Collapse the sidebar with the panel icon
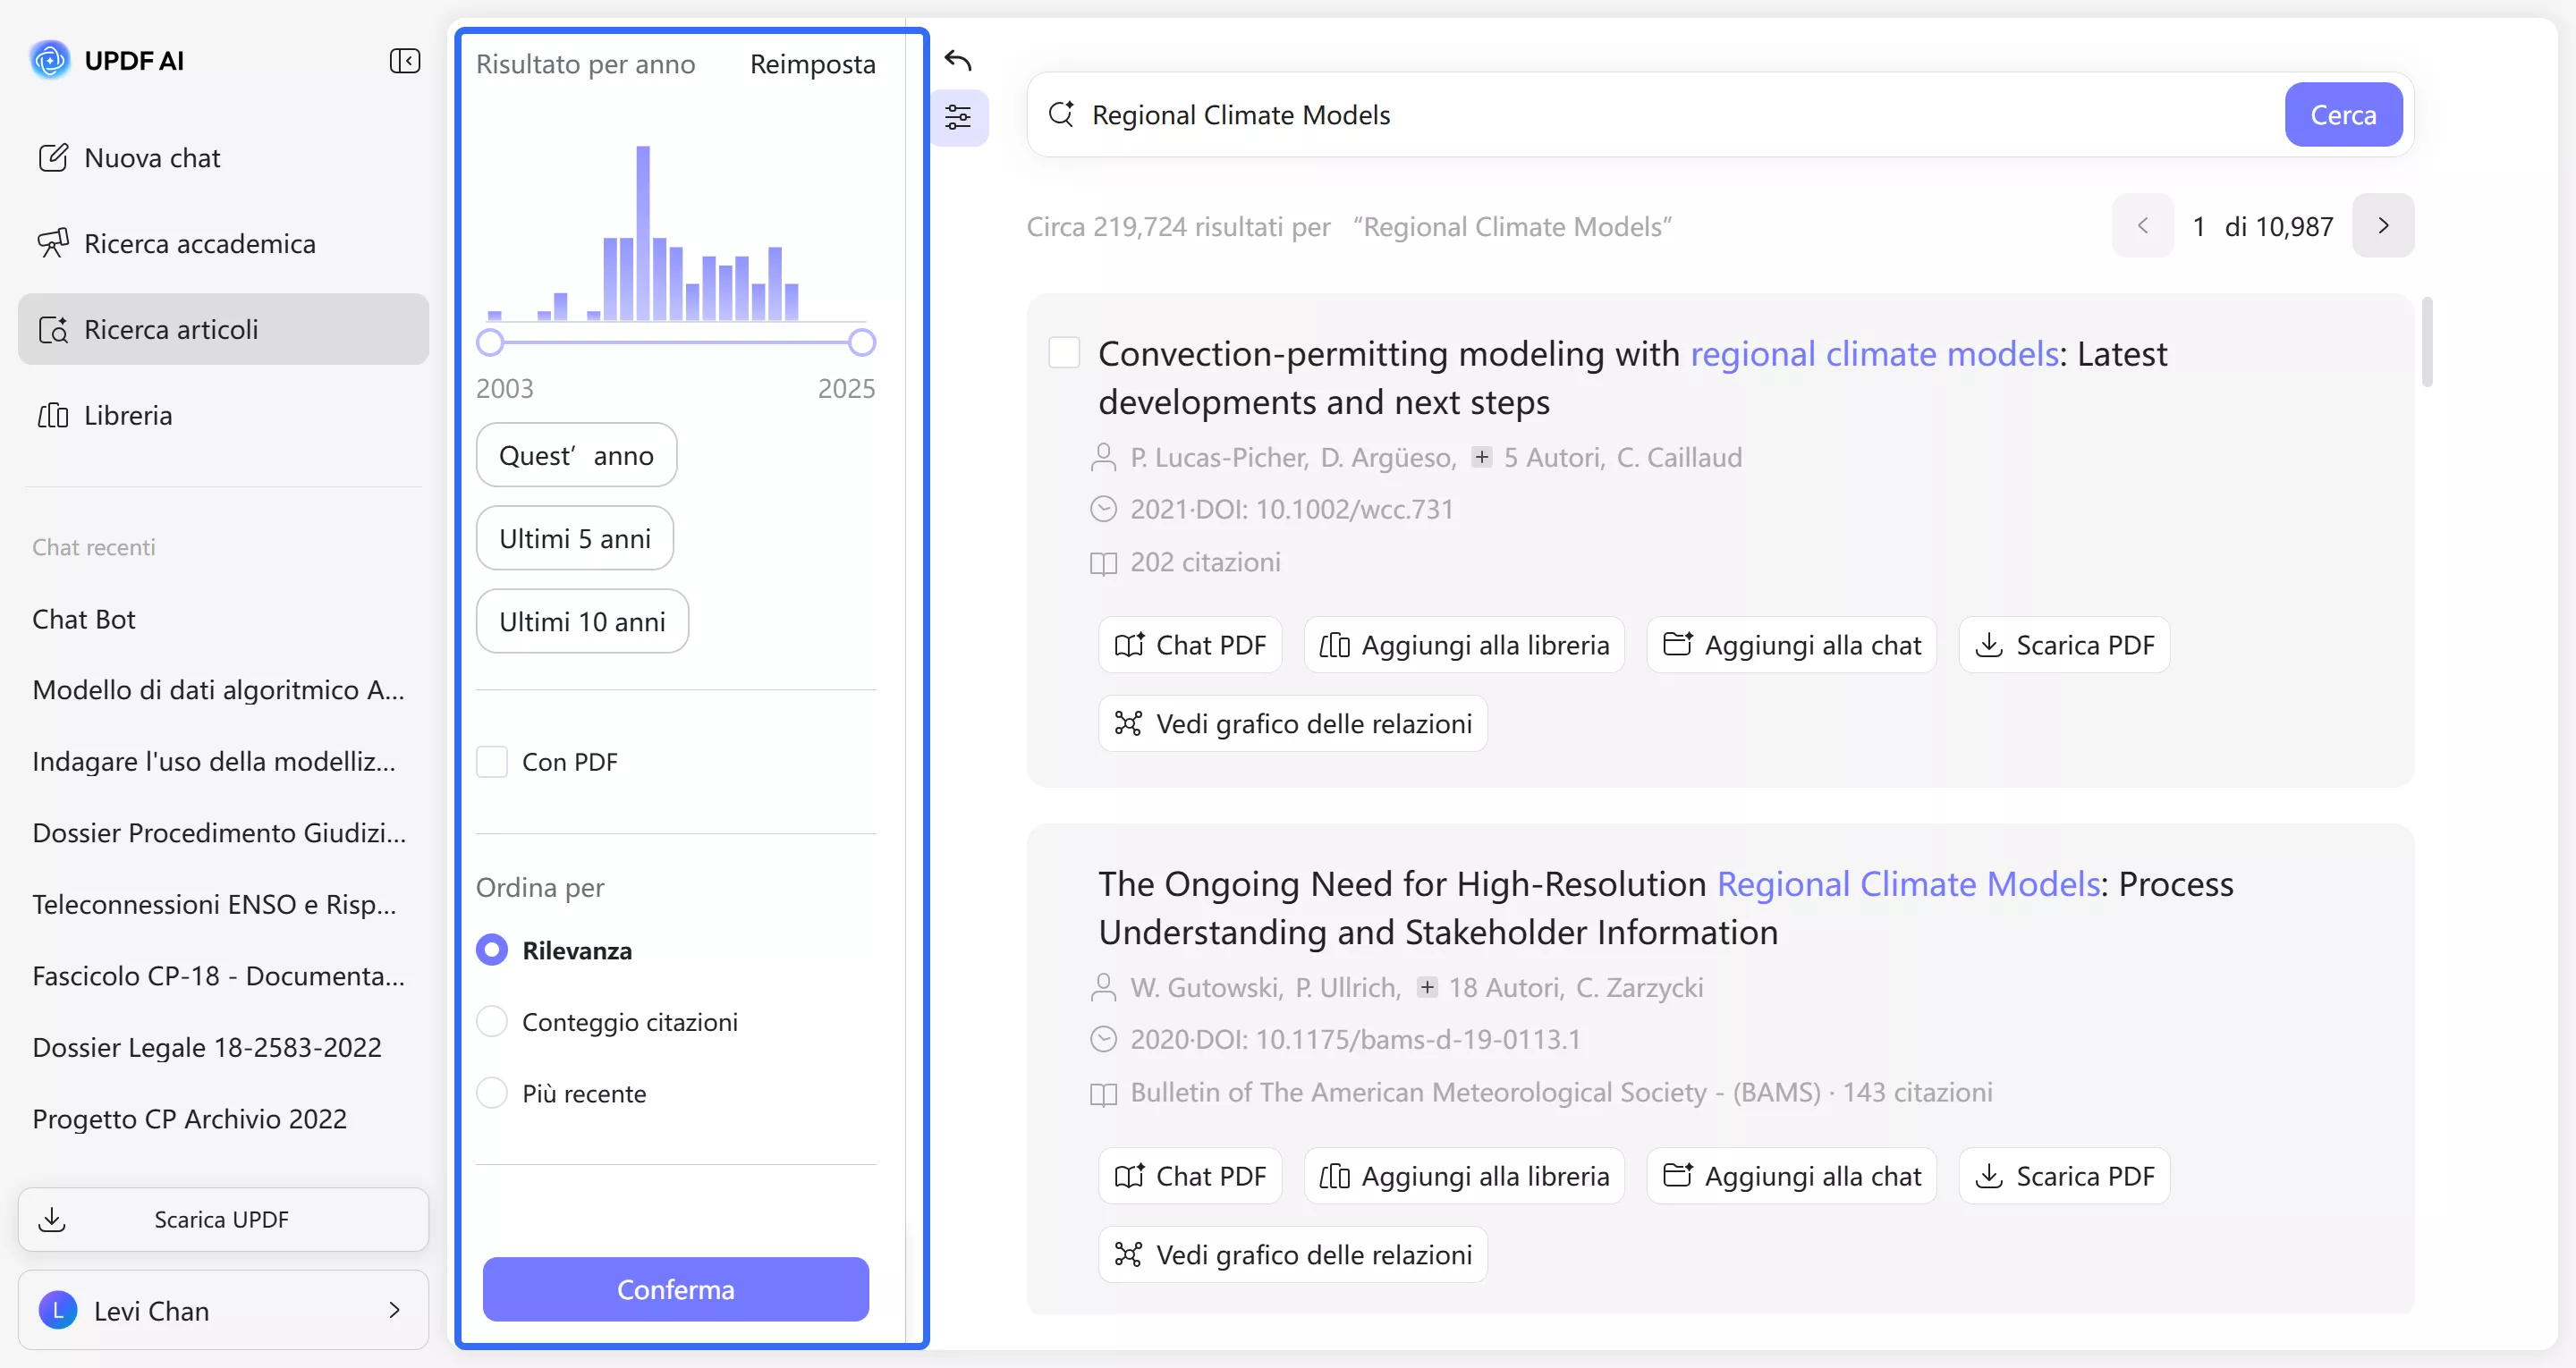Screen dimensions: 2576x1368 [404, 61]
